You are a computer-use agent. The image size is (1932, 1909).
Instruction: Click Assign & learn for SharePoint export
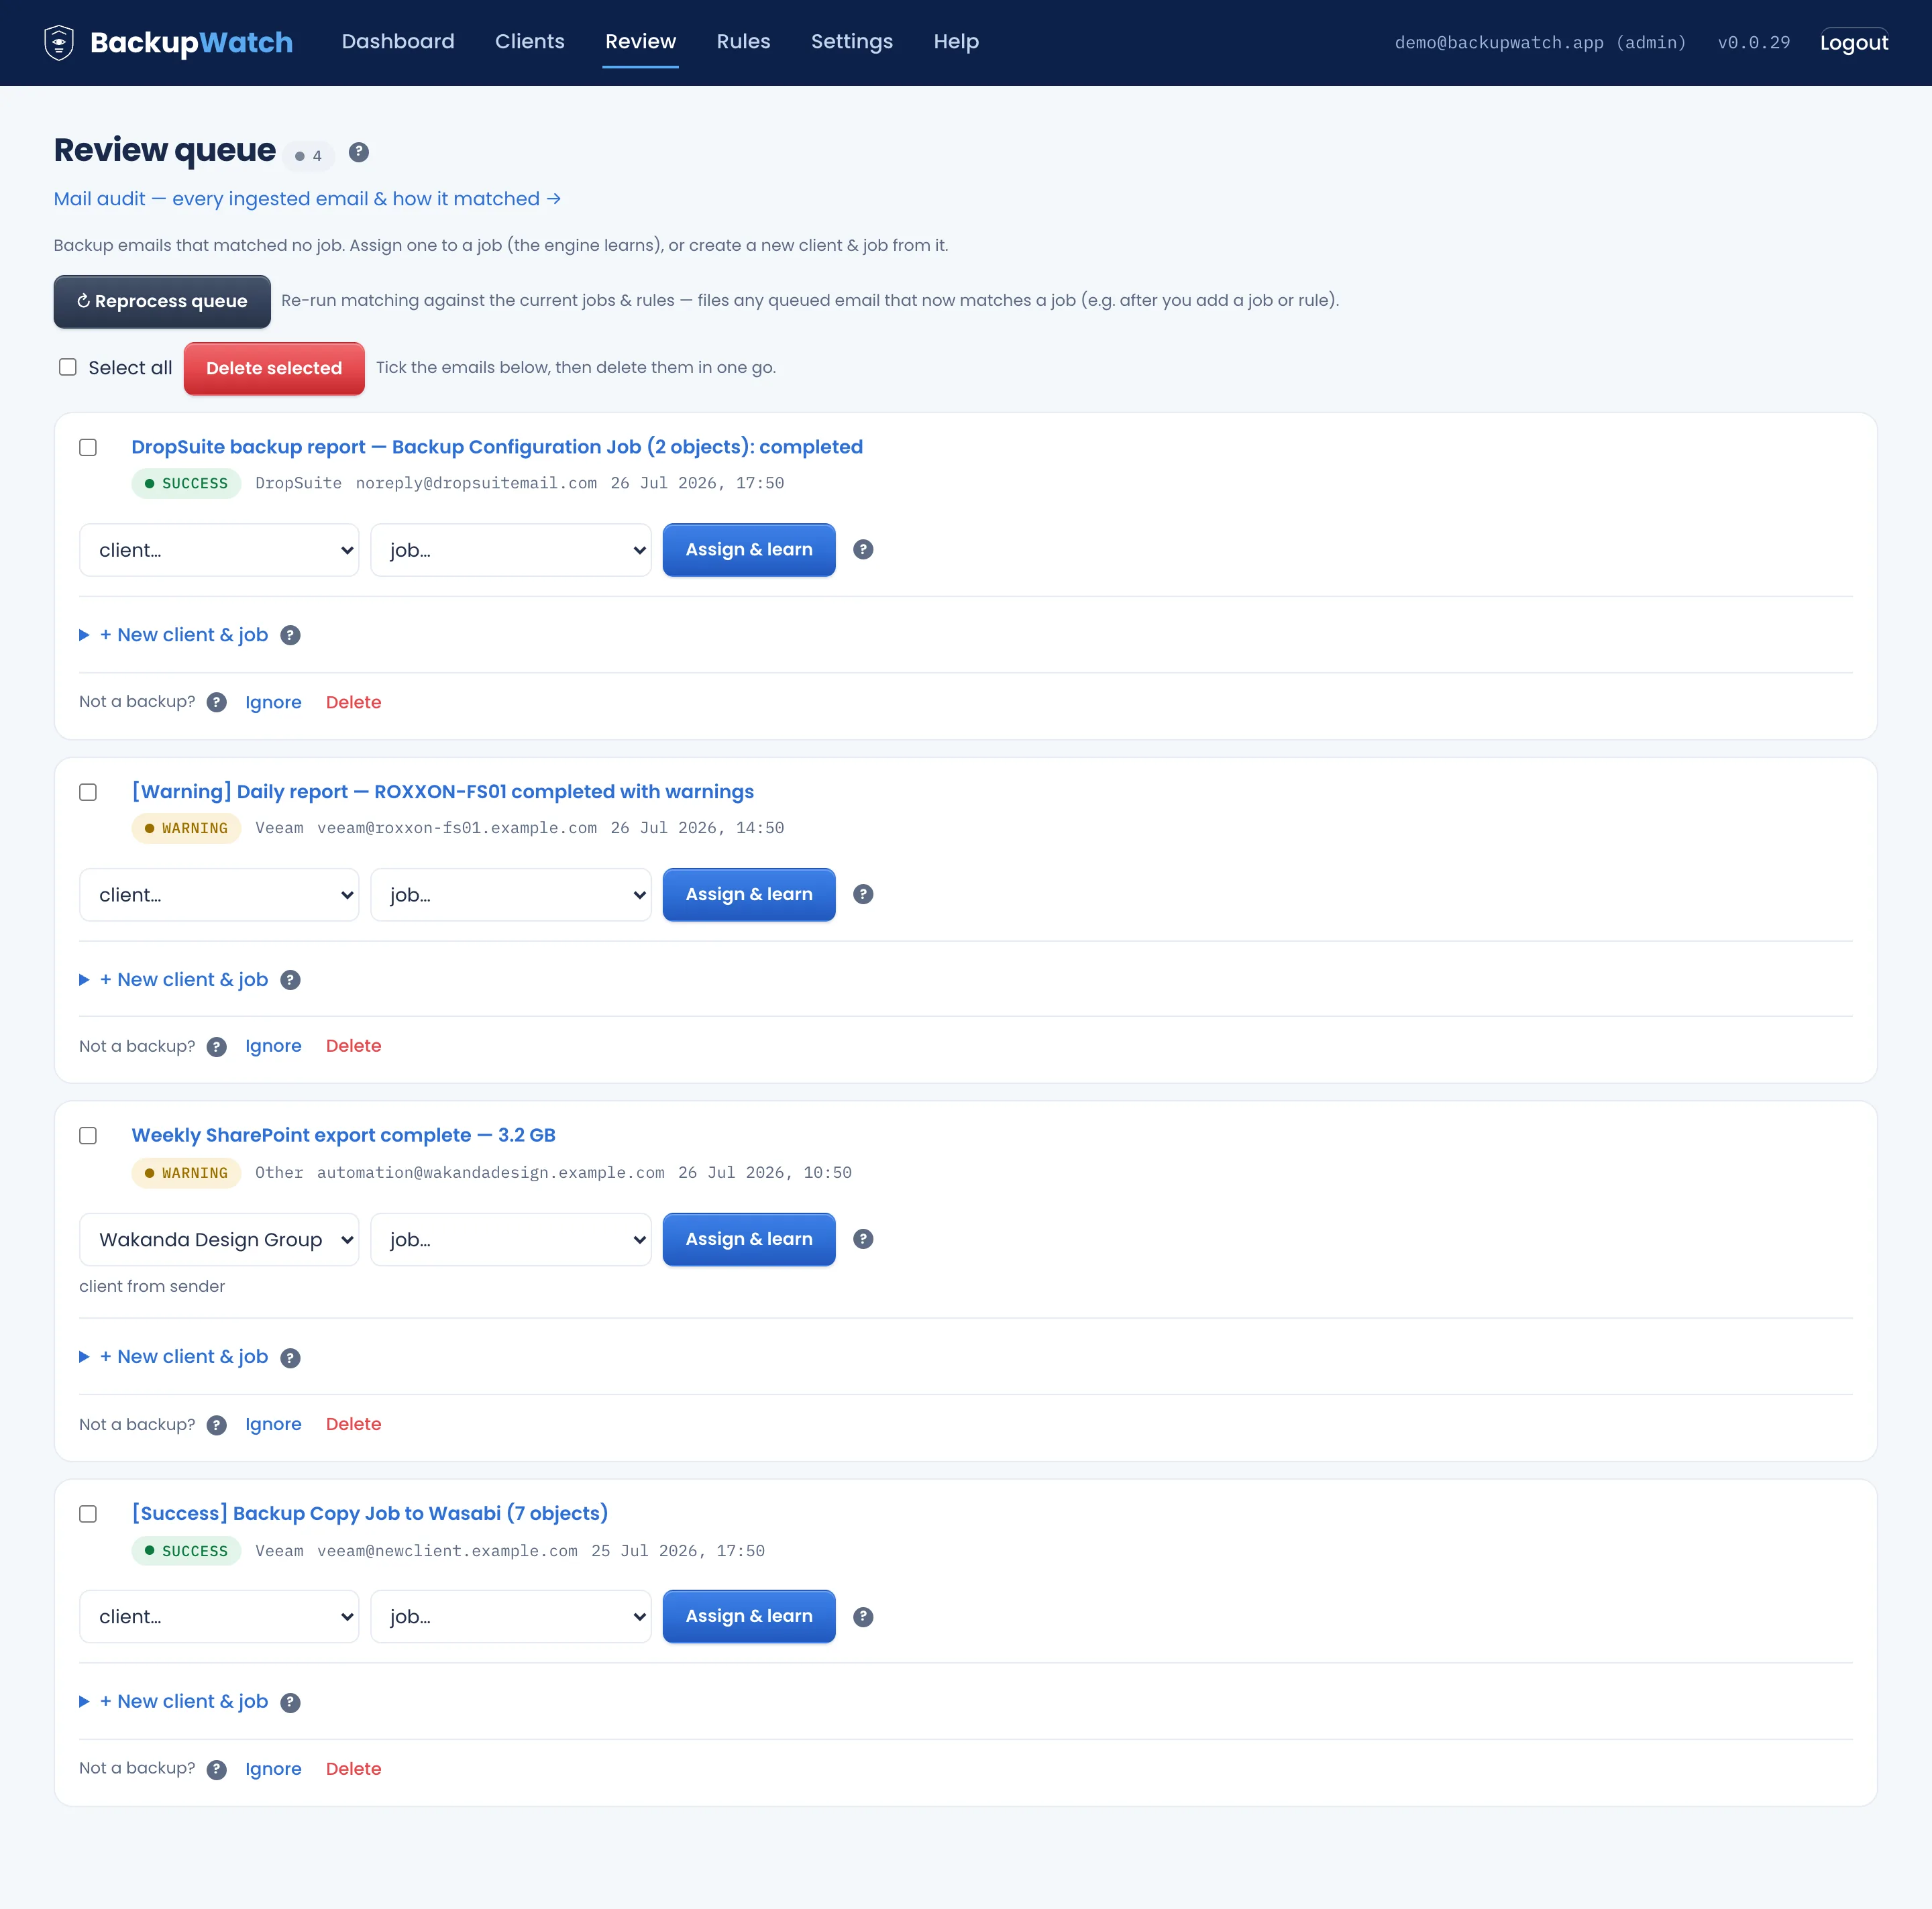[749, 1239]
